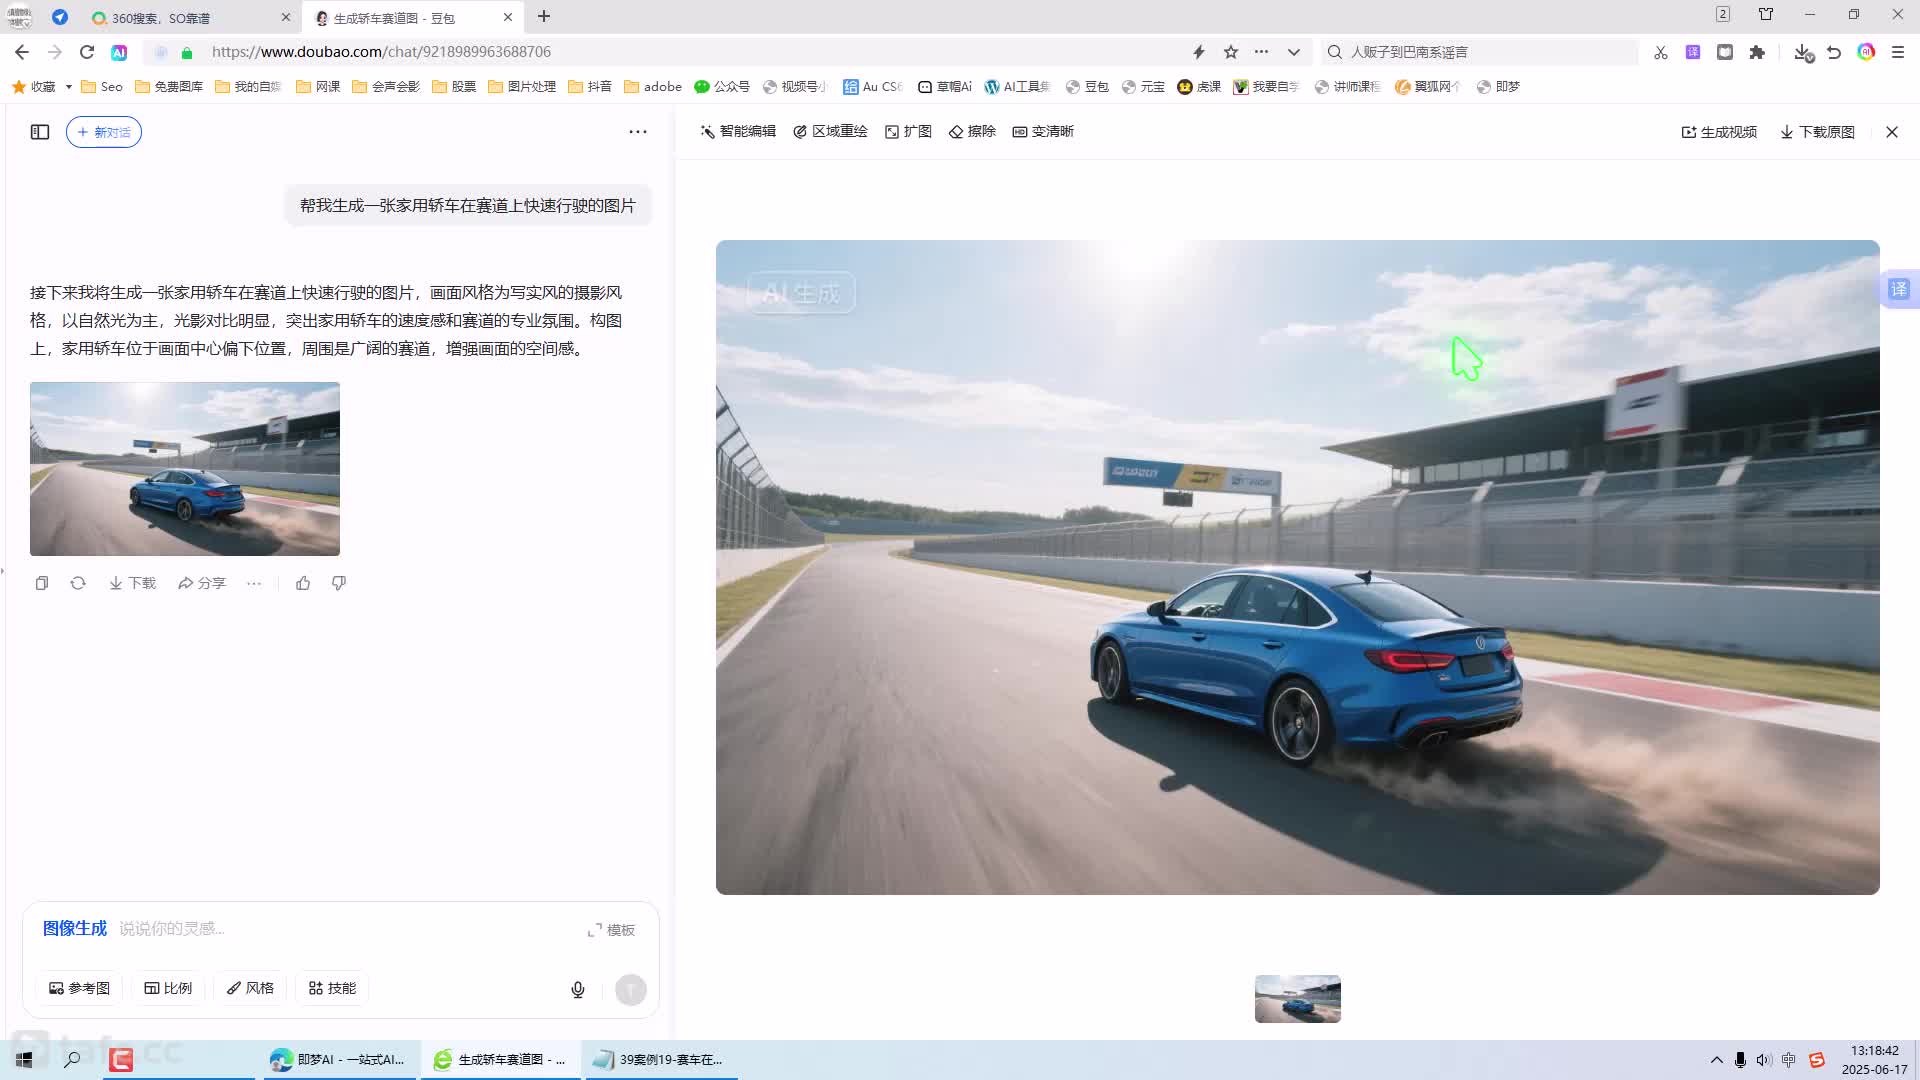Expand the address bar chevron dropdown
1920x1080 pixels.
point(1294,52)
